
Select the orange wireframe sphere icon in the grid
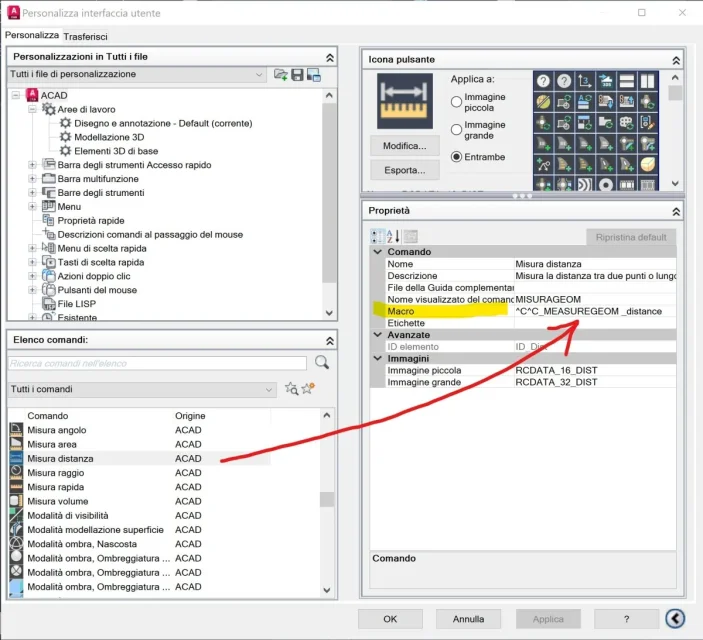[647, 164]
